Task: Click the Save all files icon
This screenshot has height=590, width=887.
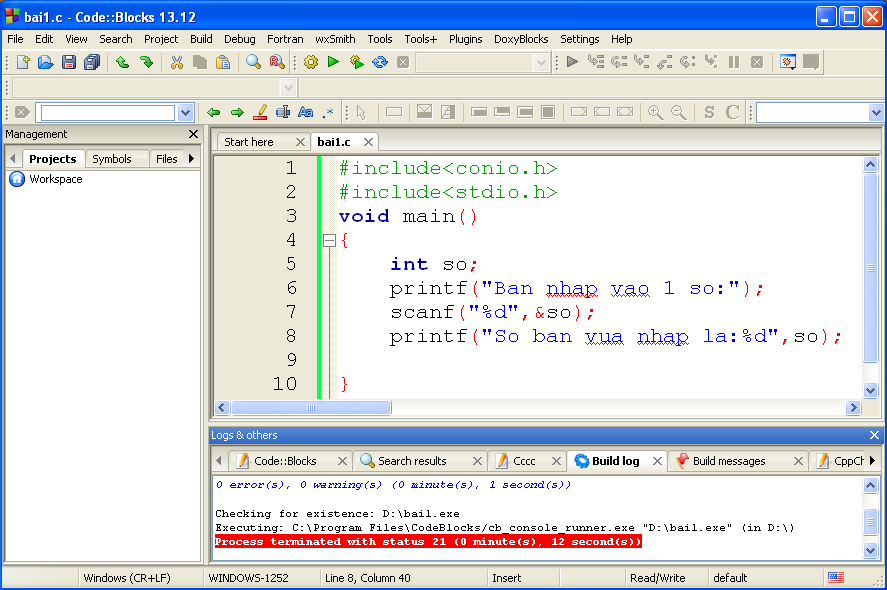Action: point(92,62)
